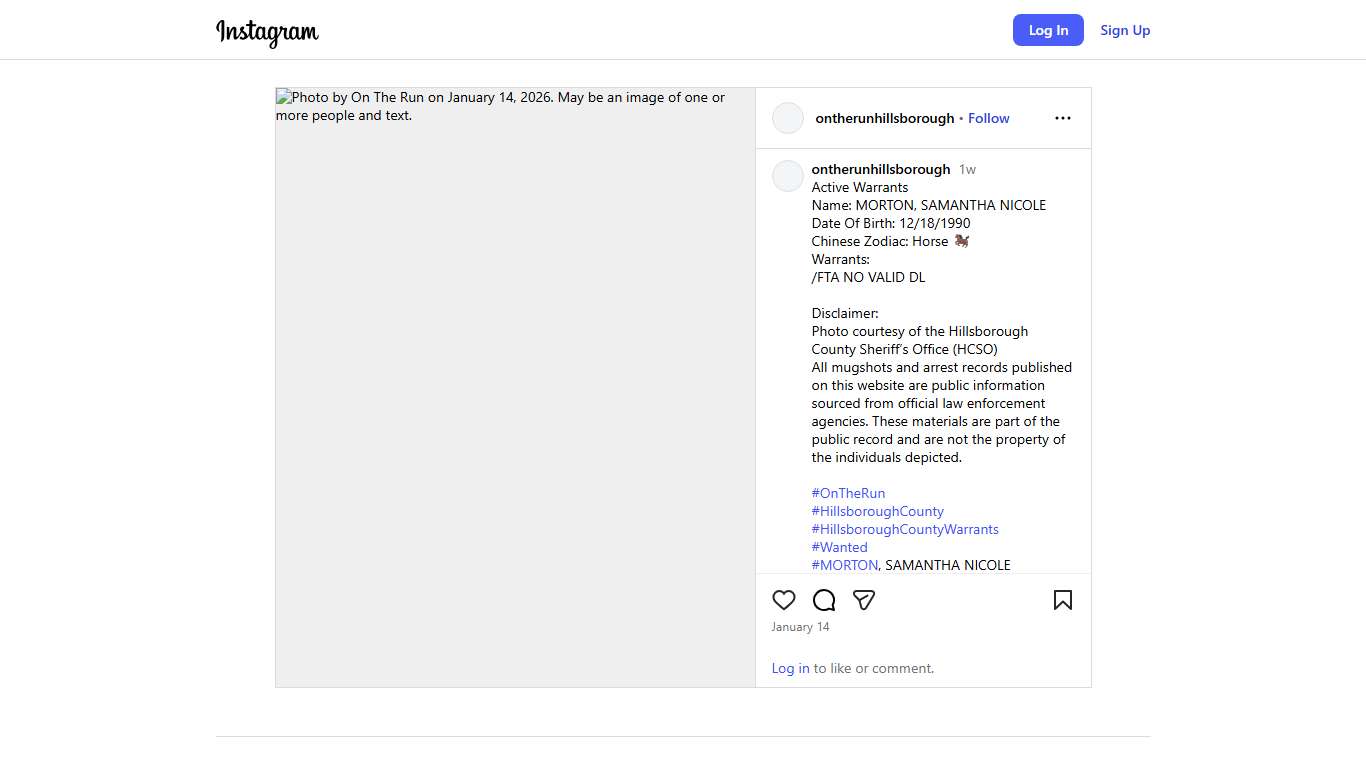Viewport: 1366px width, 768px height.
Task: Save post with bookmark icon
Action: 1062,600
